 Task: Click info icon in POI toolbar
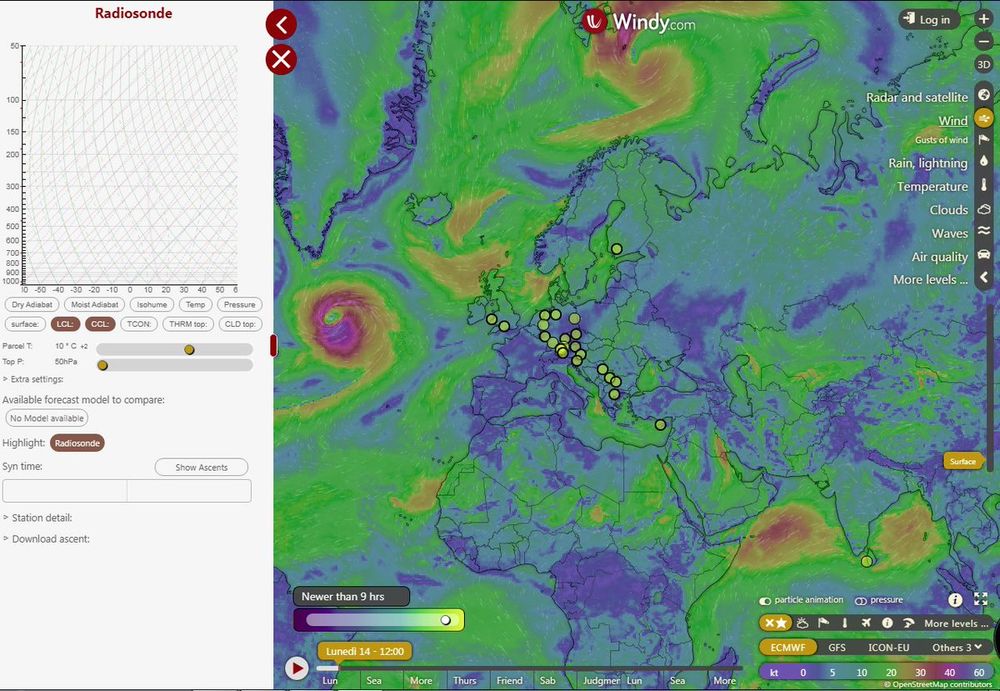886,623
